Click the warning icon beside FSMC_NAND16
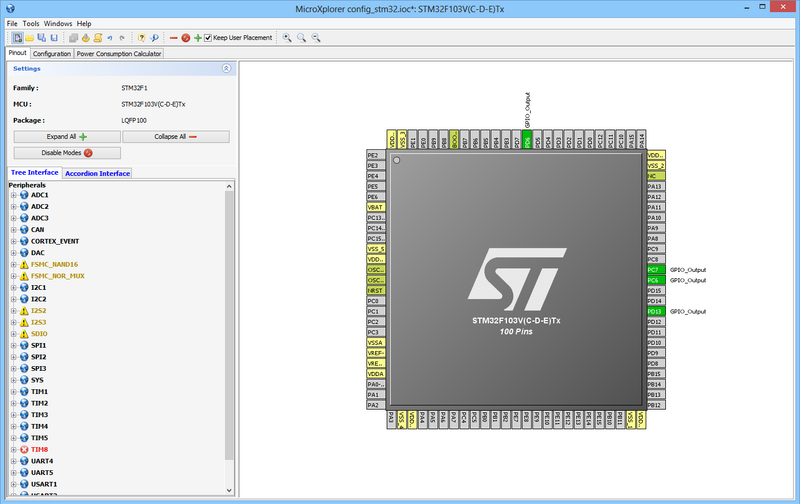Image resolution: width=800 pixels, height=504 pixels. [24, 264]
